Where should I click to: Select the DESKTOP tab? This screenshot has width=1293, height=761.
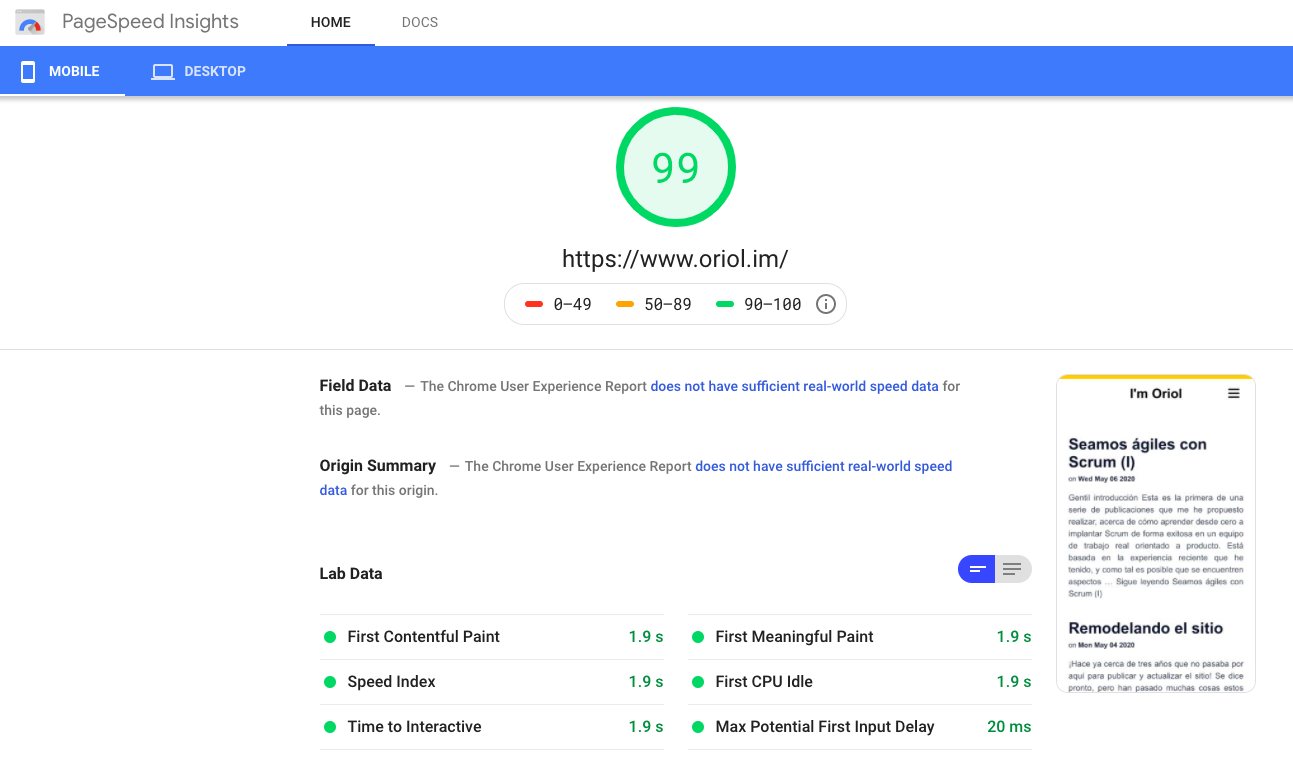coord(198,71)
